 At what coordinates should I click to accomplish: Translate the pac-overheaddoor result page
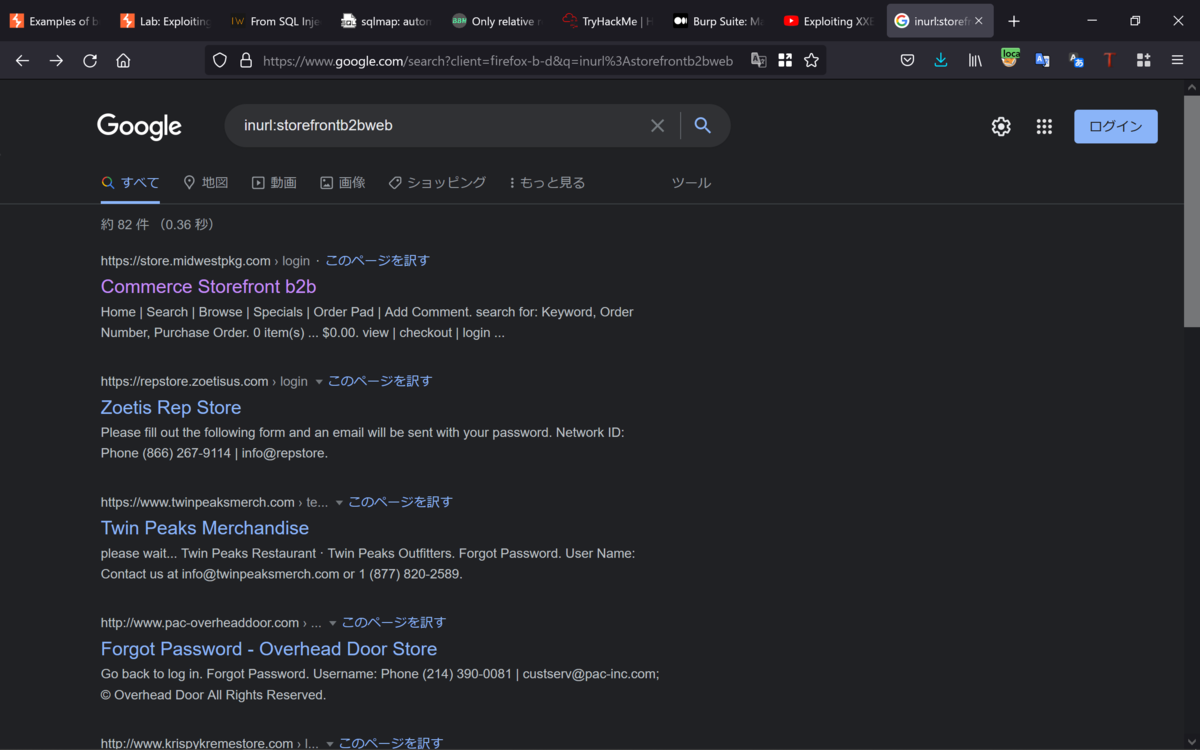tap(394, 622)
